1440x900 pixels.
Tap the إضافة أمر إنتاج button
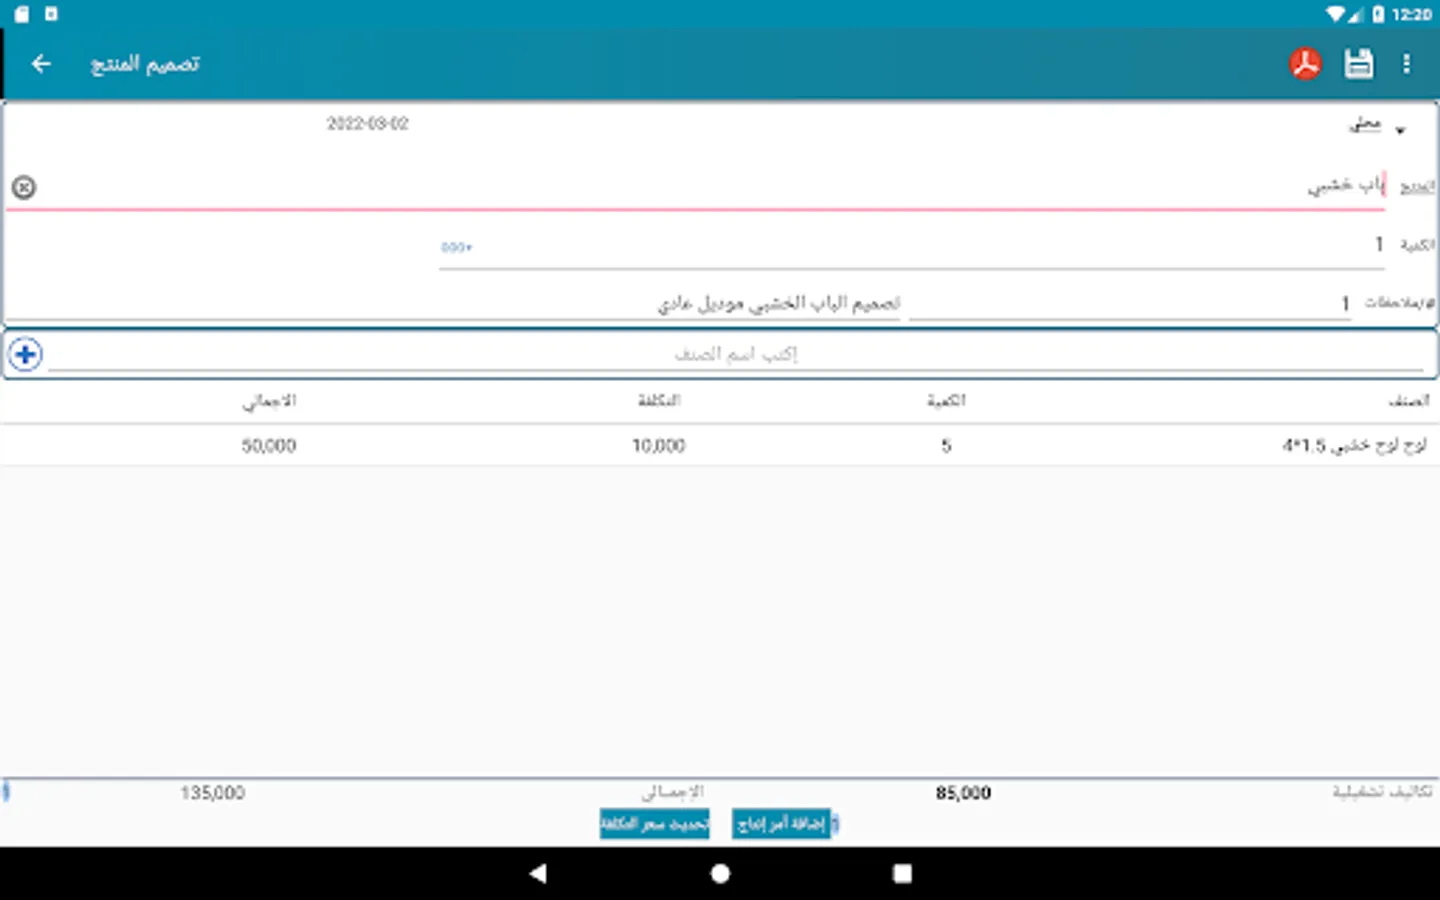pyautogui.click(x=782, y=824)
